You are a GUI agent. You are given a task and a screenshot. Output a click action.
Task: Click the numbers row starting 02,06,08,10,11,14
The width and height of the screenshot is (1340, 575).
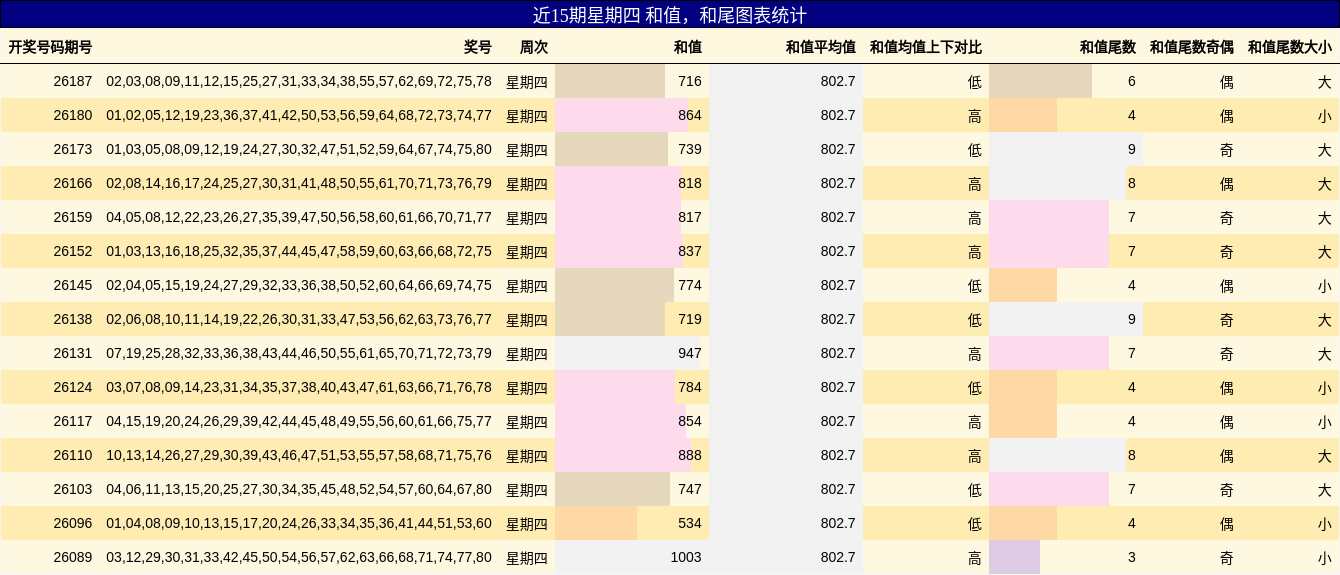click(299, 319)
